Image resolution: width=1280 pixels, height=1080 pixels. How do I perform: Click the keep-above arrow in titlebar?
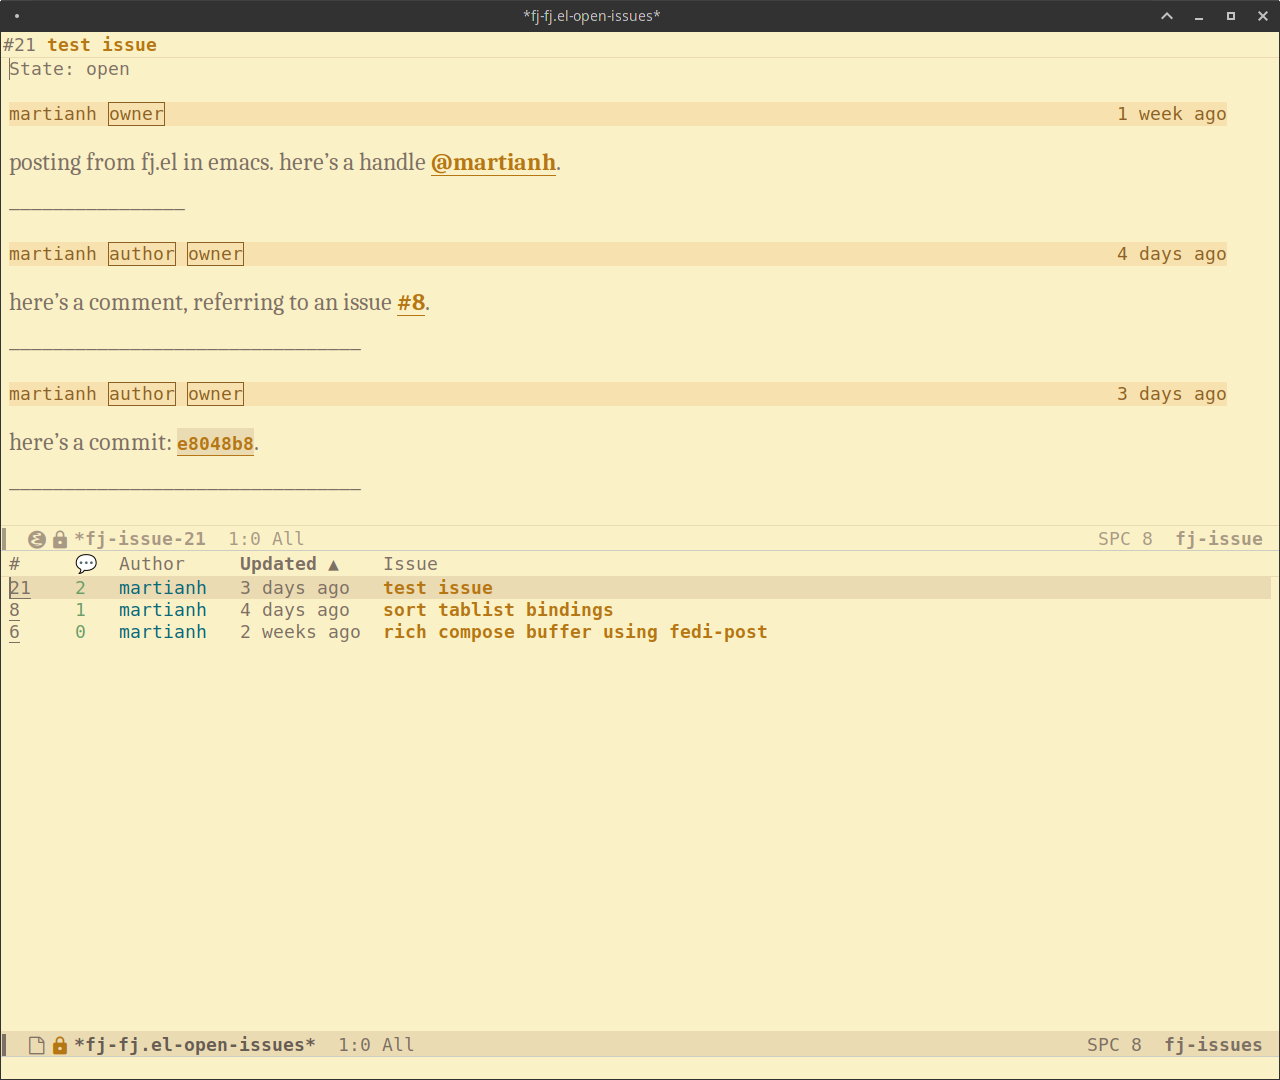[1167, 16]
